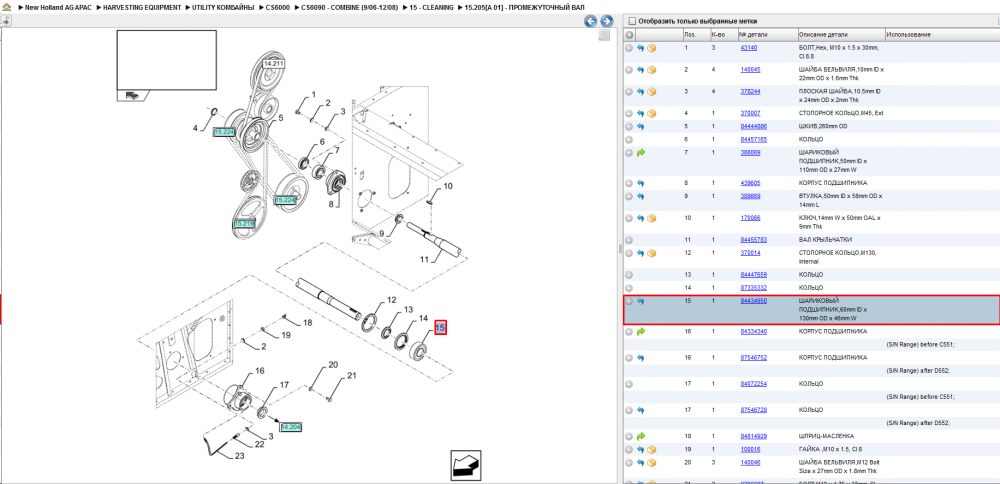Navigate to 'New Holland AG APAC' breadcrumb
The width and height of the screenshot is (1000, 484).
pos(60,7)
